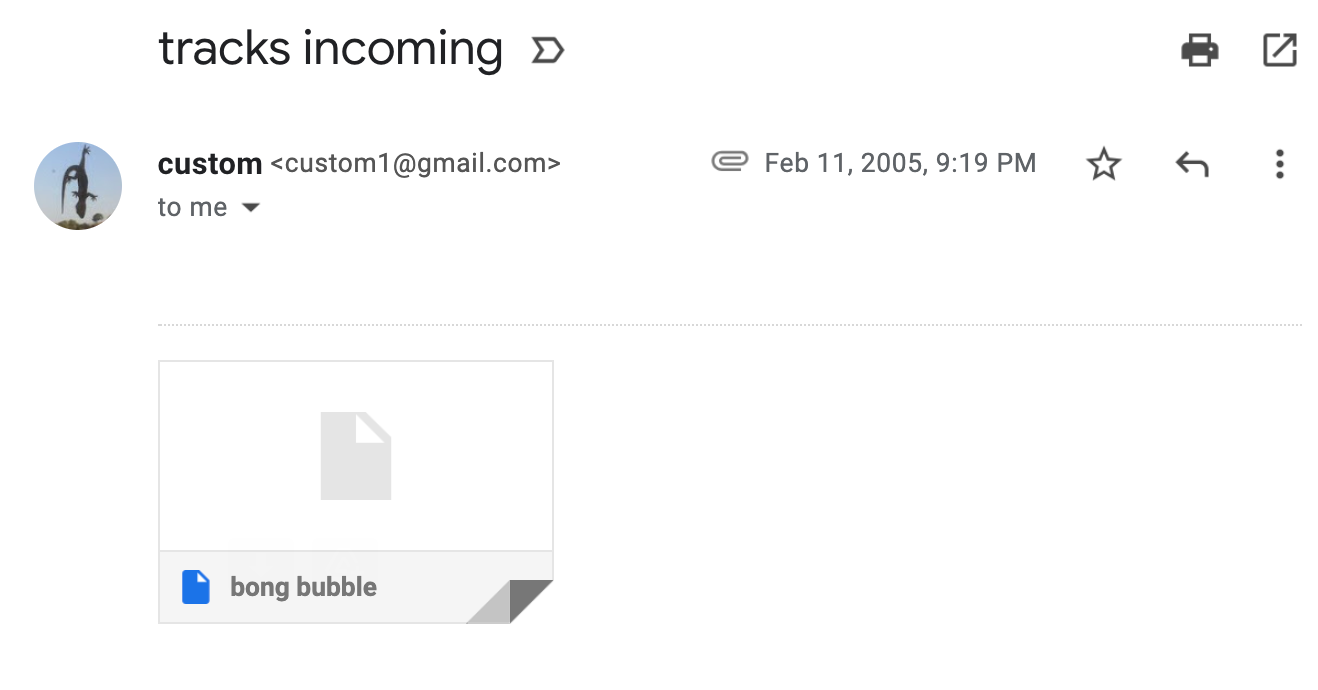Click the blue document icon on the attachment
This screenshot has width=1318, height=690.
[x=196, y=587]
